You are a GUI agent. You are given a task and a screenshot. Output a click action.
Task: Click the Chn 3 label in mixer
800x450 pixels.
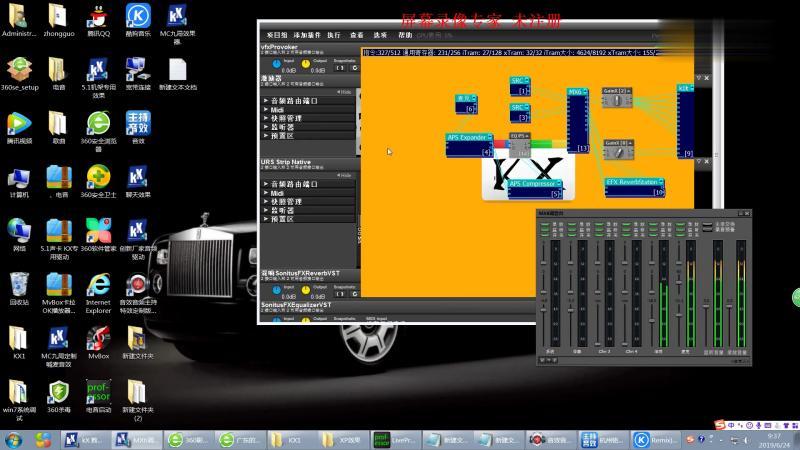[604, 352]
